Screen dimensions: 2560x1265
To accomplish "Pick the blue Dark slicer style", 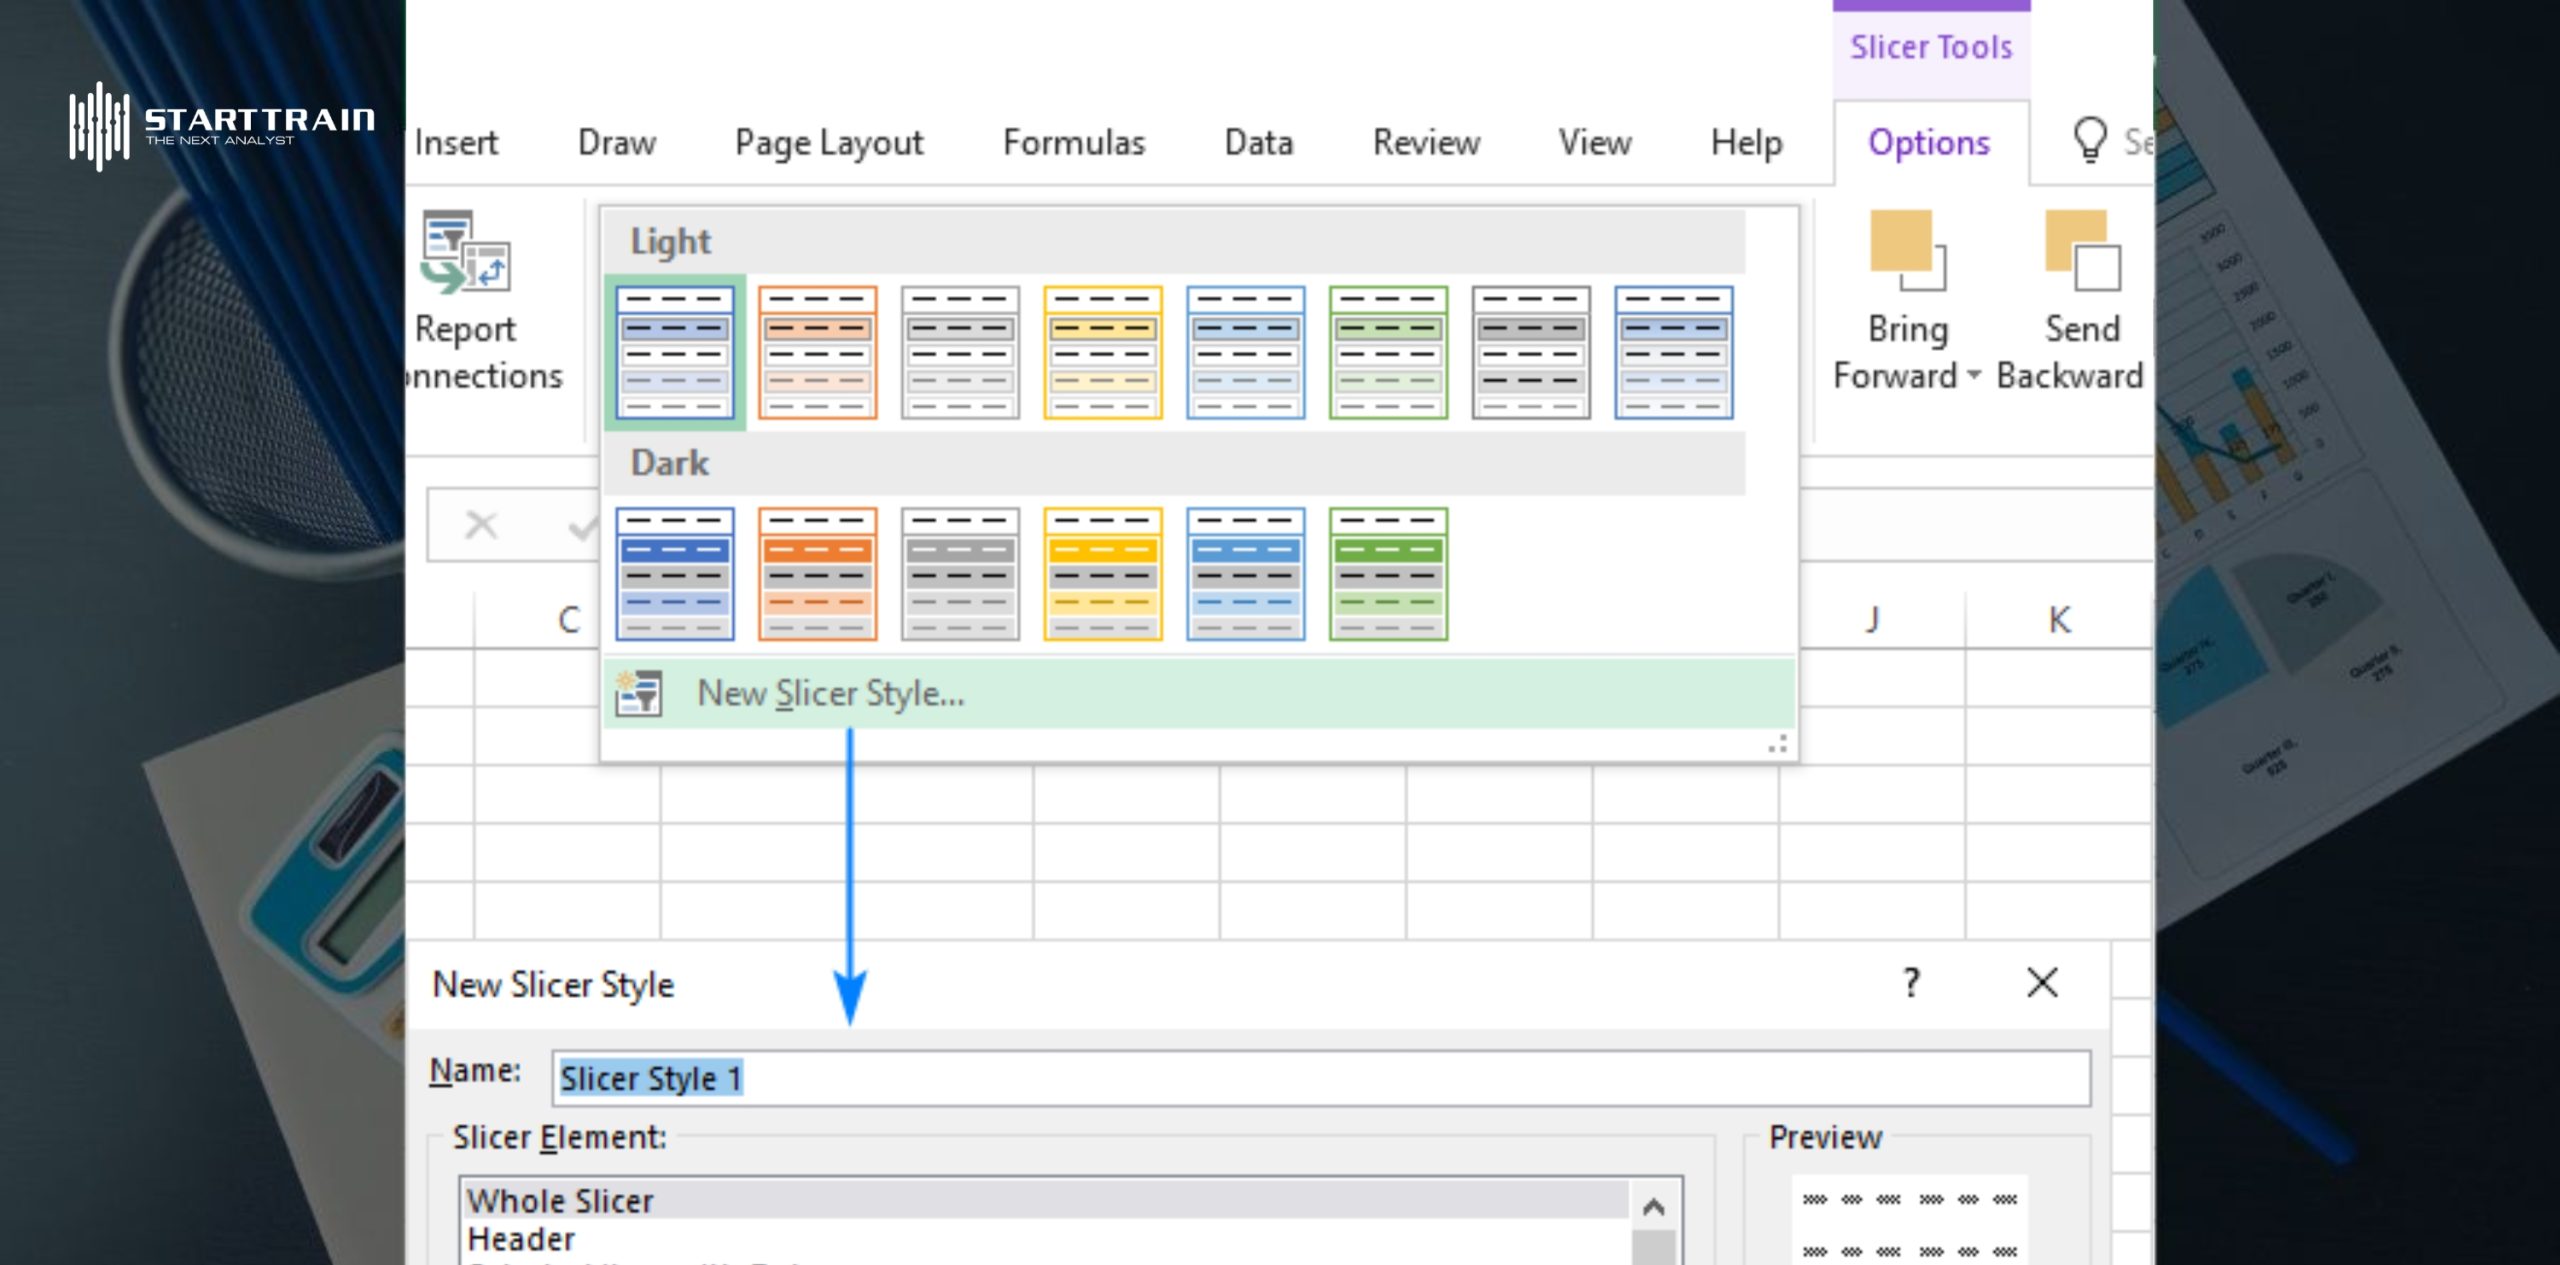I will click(675, 574).
